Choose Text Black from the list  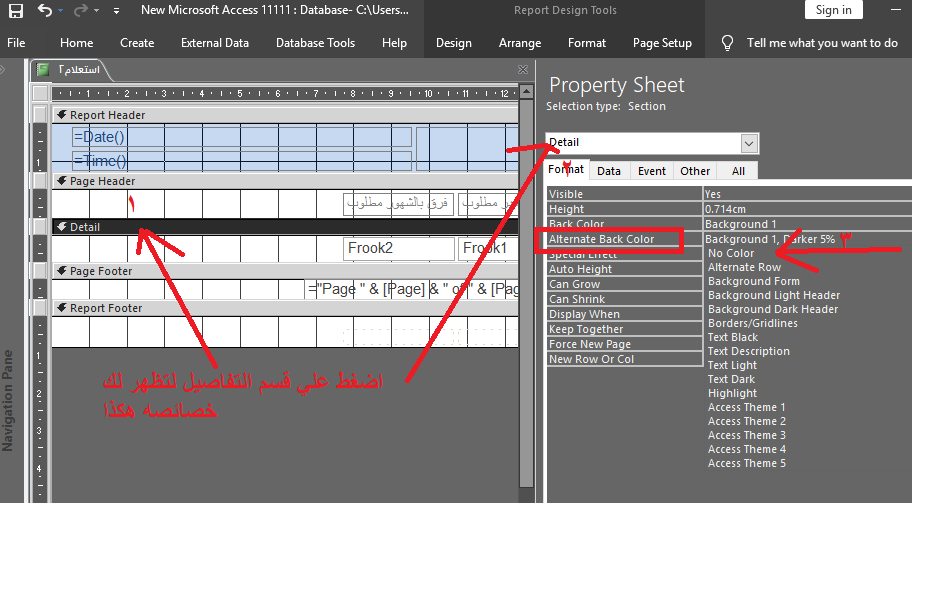click(x=733, y=337)
